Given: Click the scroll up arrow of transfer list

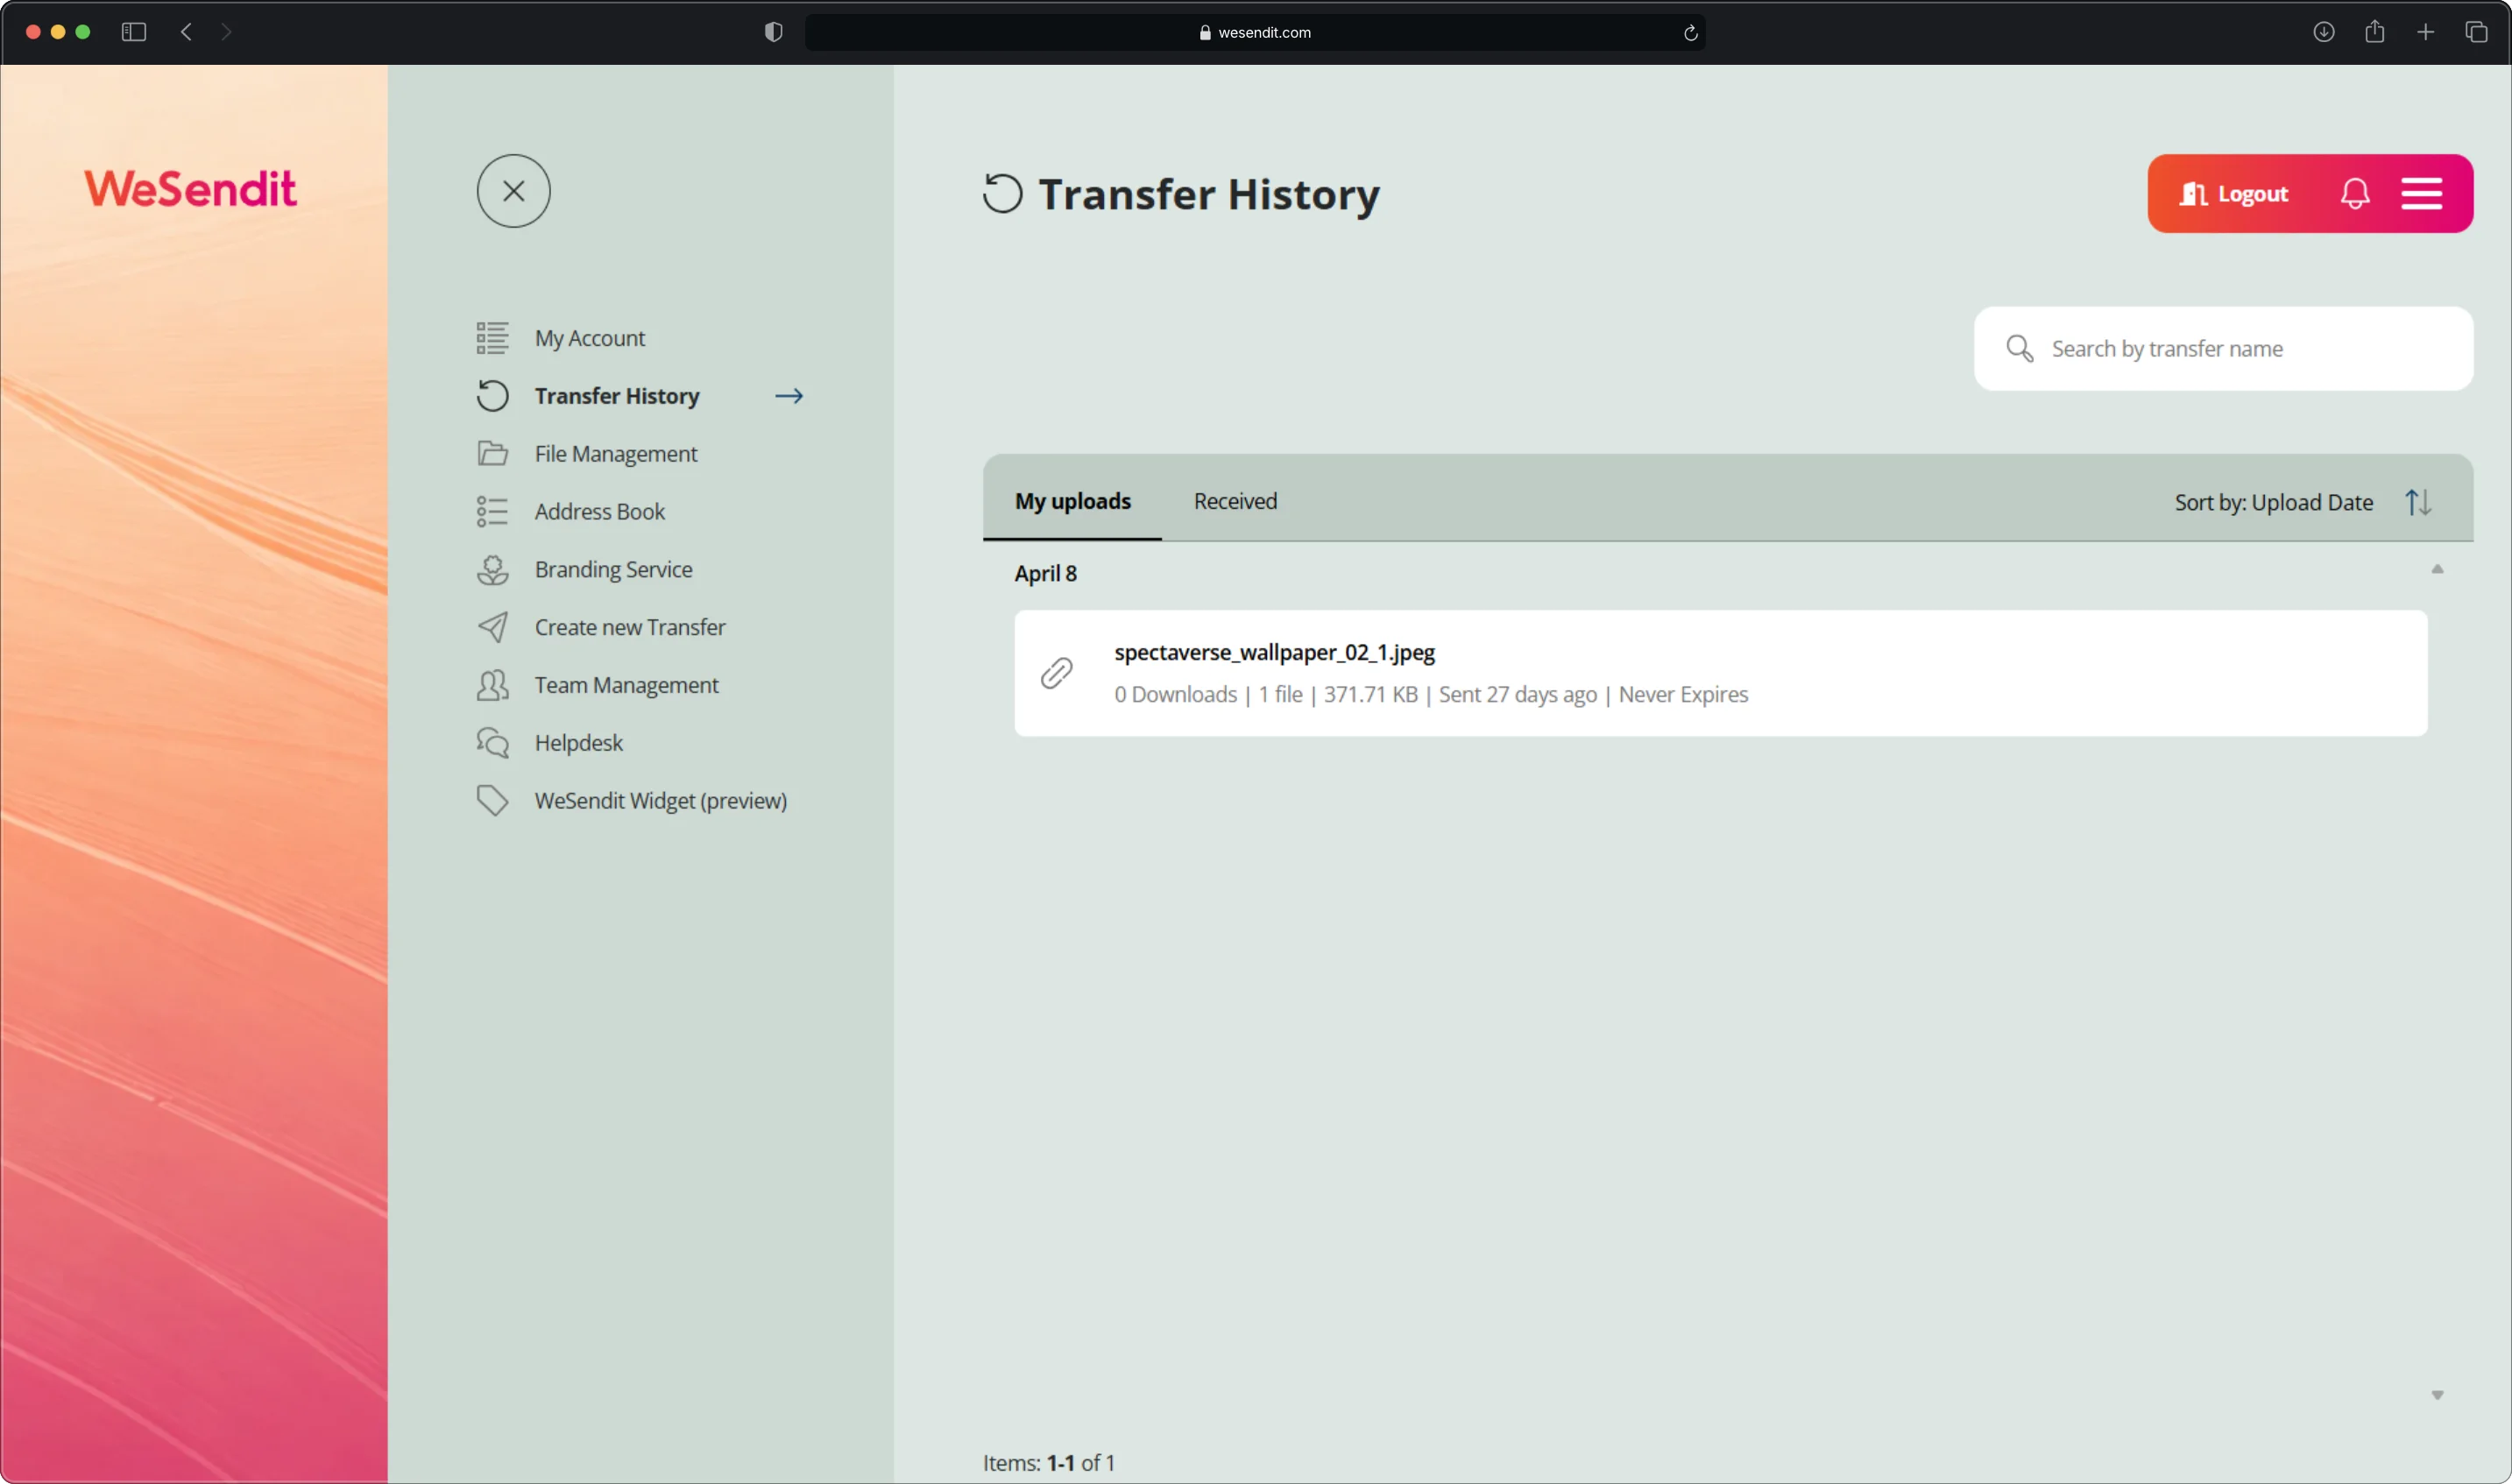Looking at the screenshot, I should [x=2437, y=569].
